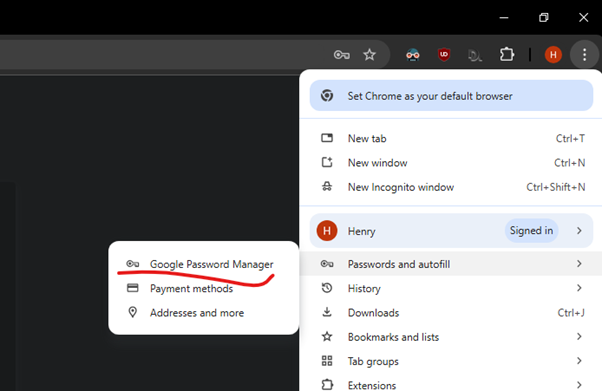Open Google Password Manager
Screen dimensions: 602x391
click(x=203, y=264)
